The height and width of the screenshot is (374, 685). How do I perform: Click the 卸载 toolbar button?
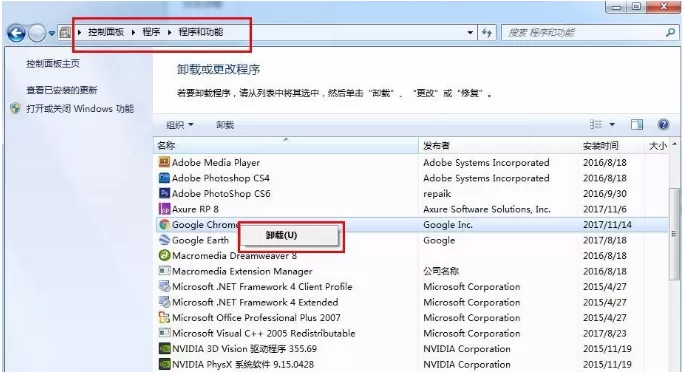(x=225, y=125)
